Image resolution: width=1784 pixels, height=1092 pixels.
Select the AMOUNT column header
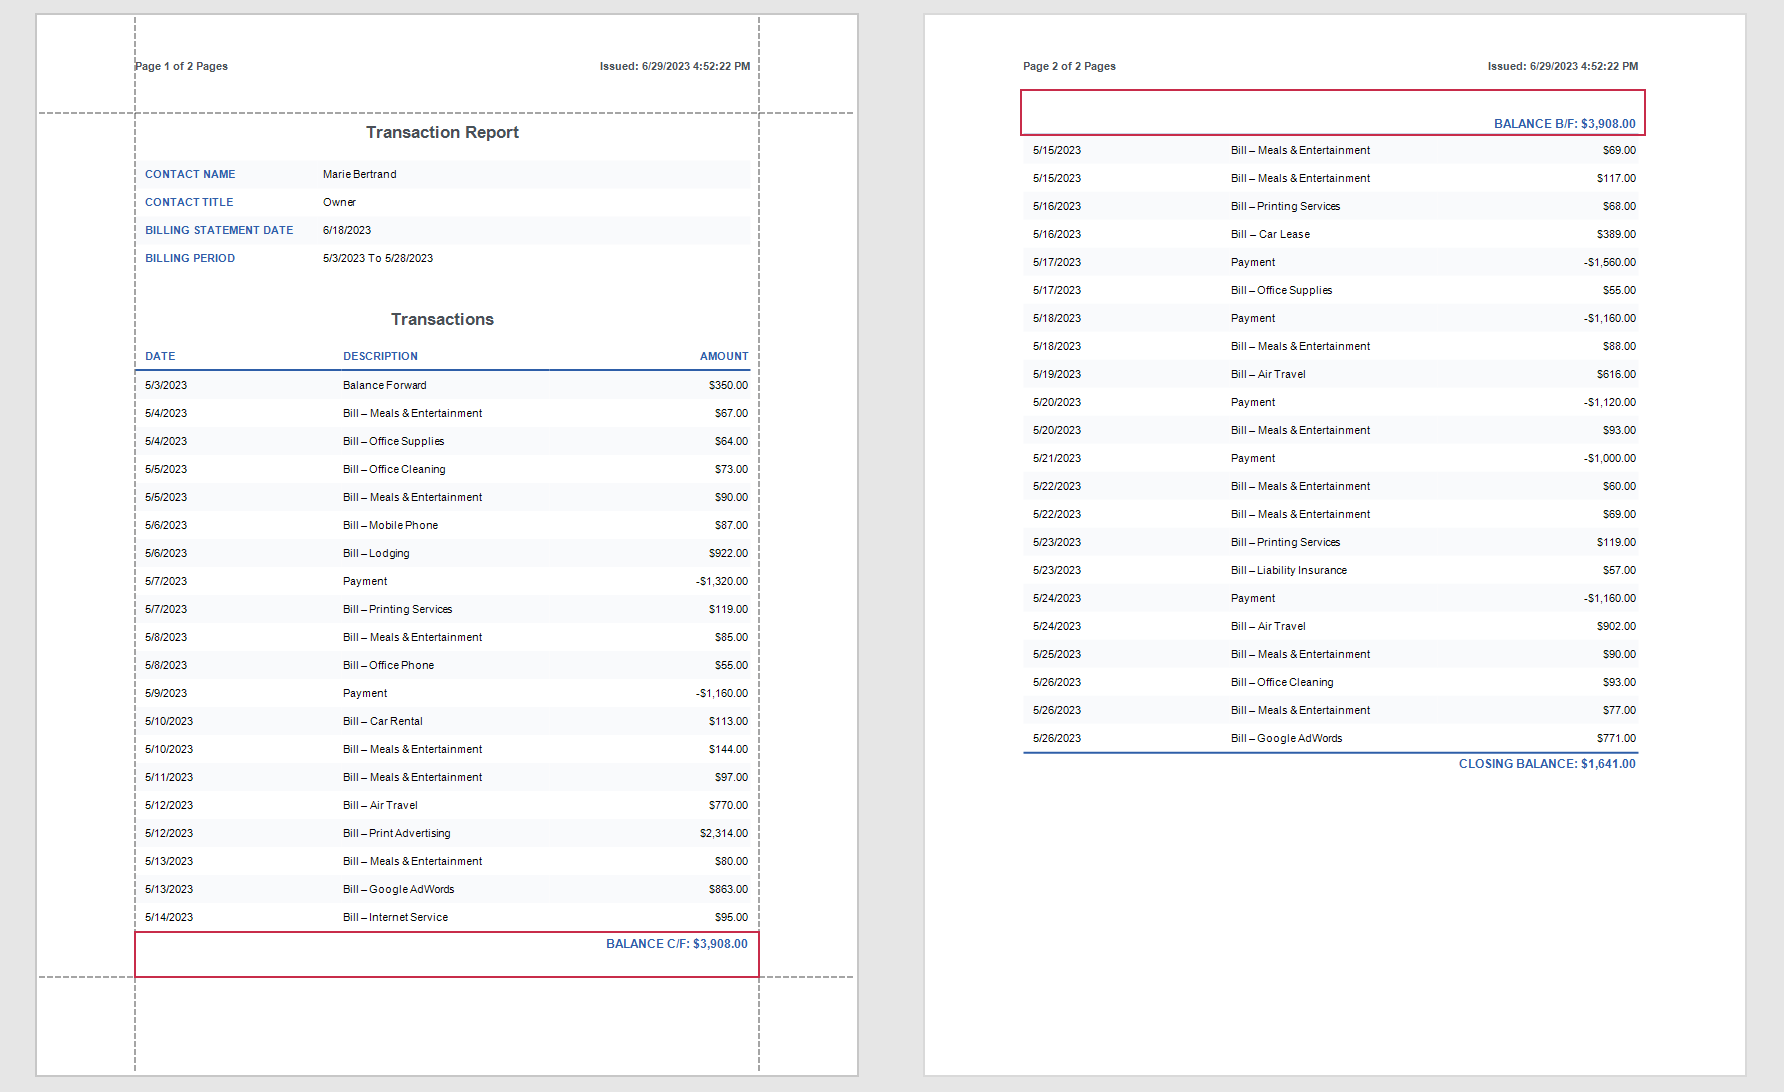[x=723, y=356]
